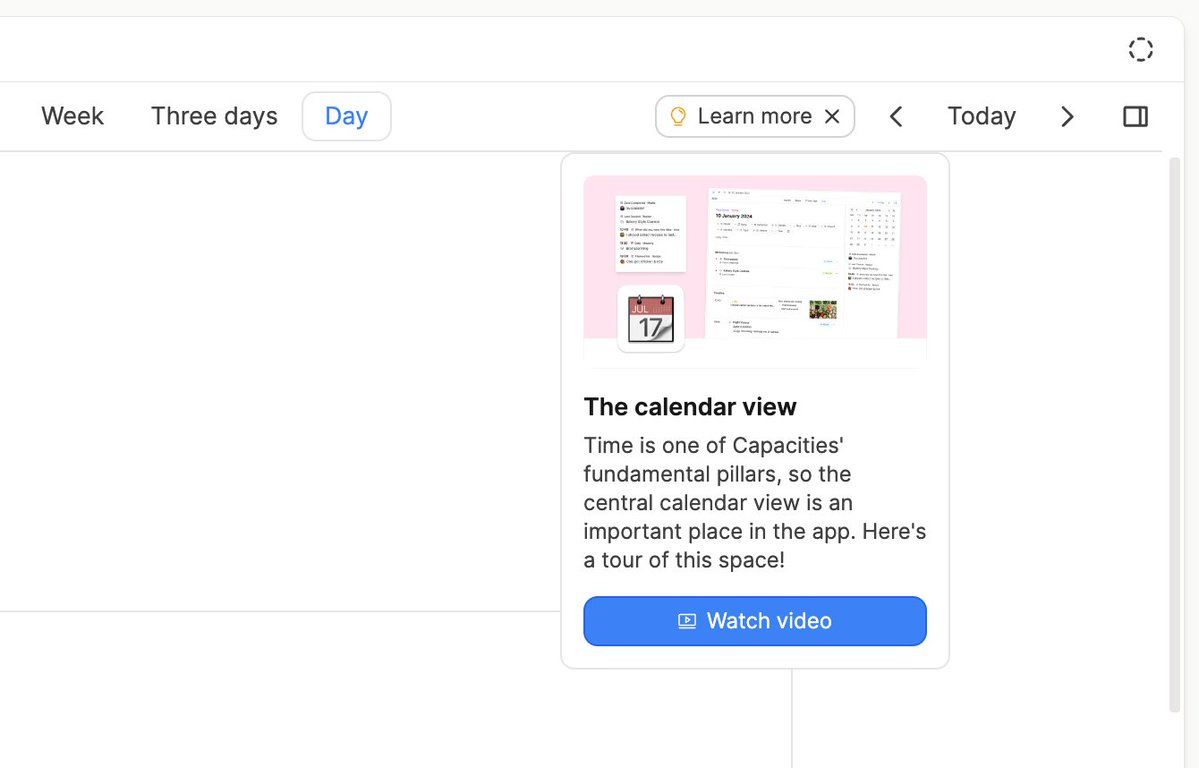
Task: Dismiss the Learn more tip with the X
Action: click(833, 116)
